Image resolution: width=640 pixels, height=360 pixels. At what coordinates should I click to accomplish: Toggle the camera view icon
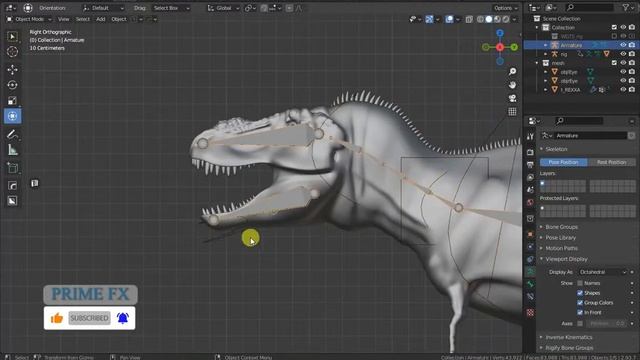click(512, 98)
